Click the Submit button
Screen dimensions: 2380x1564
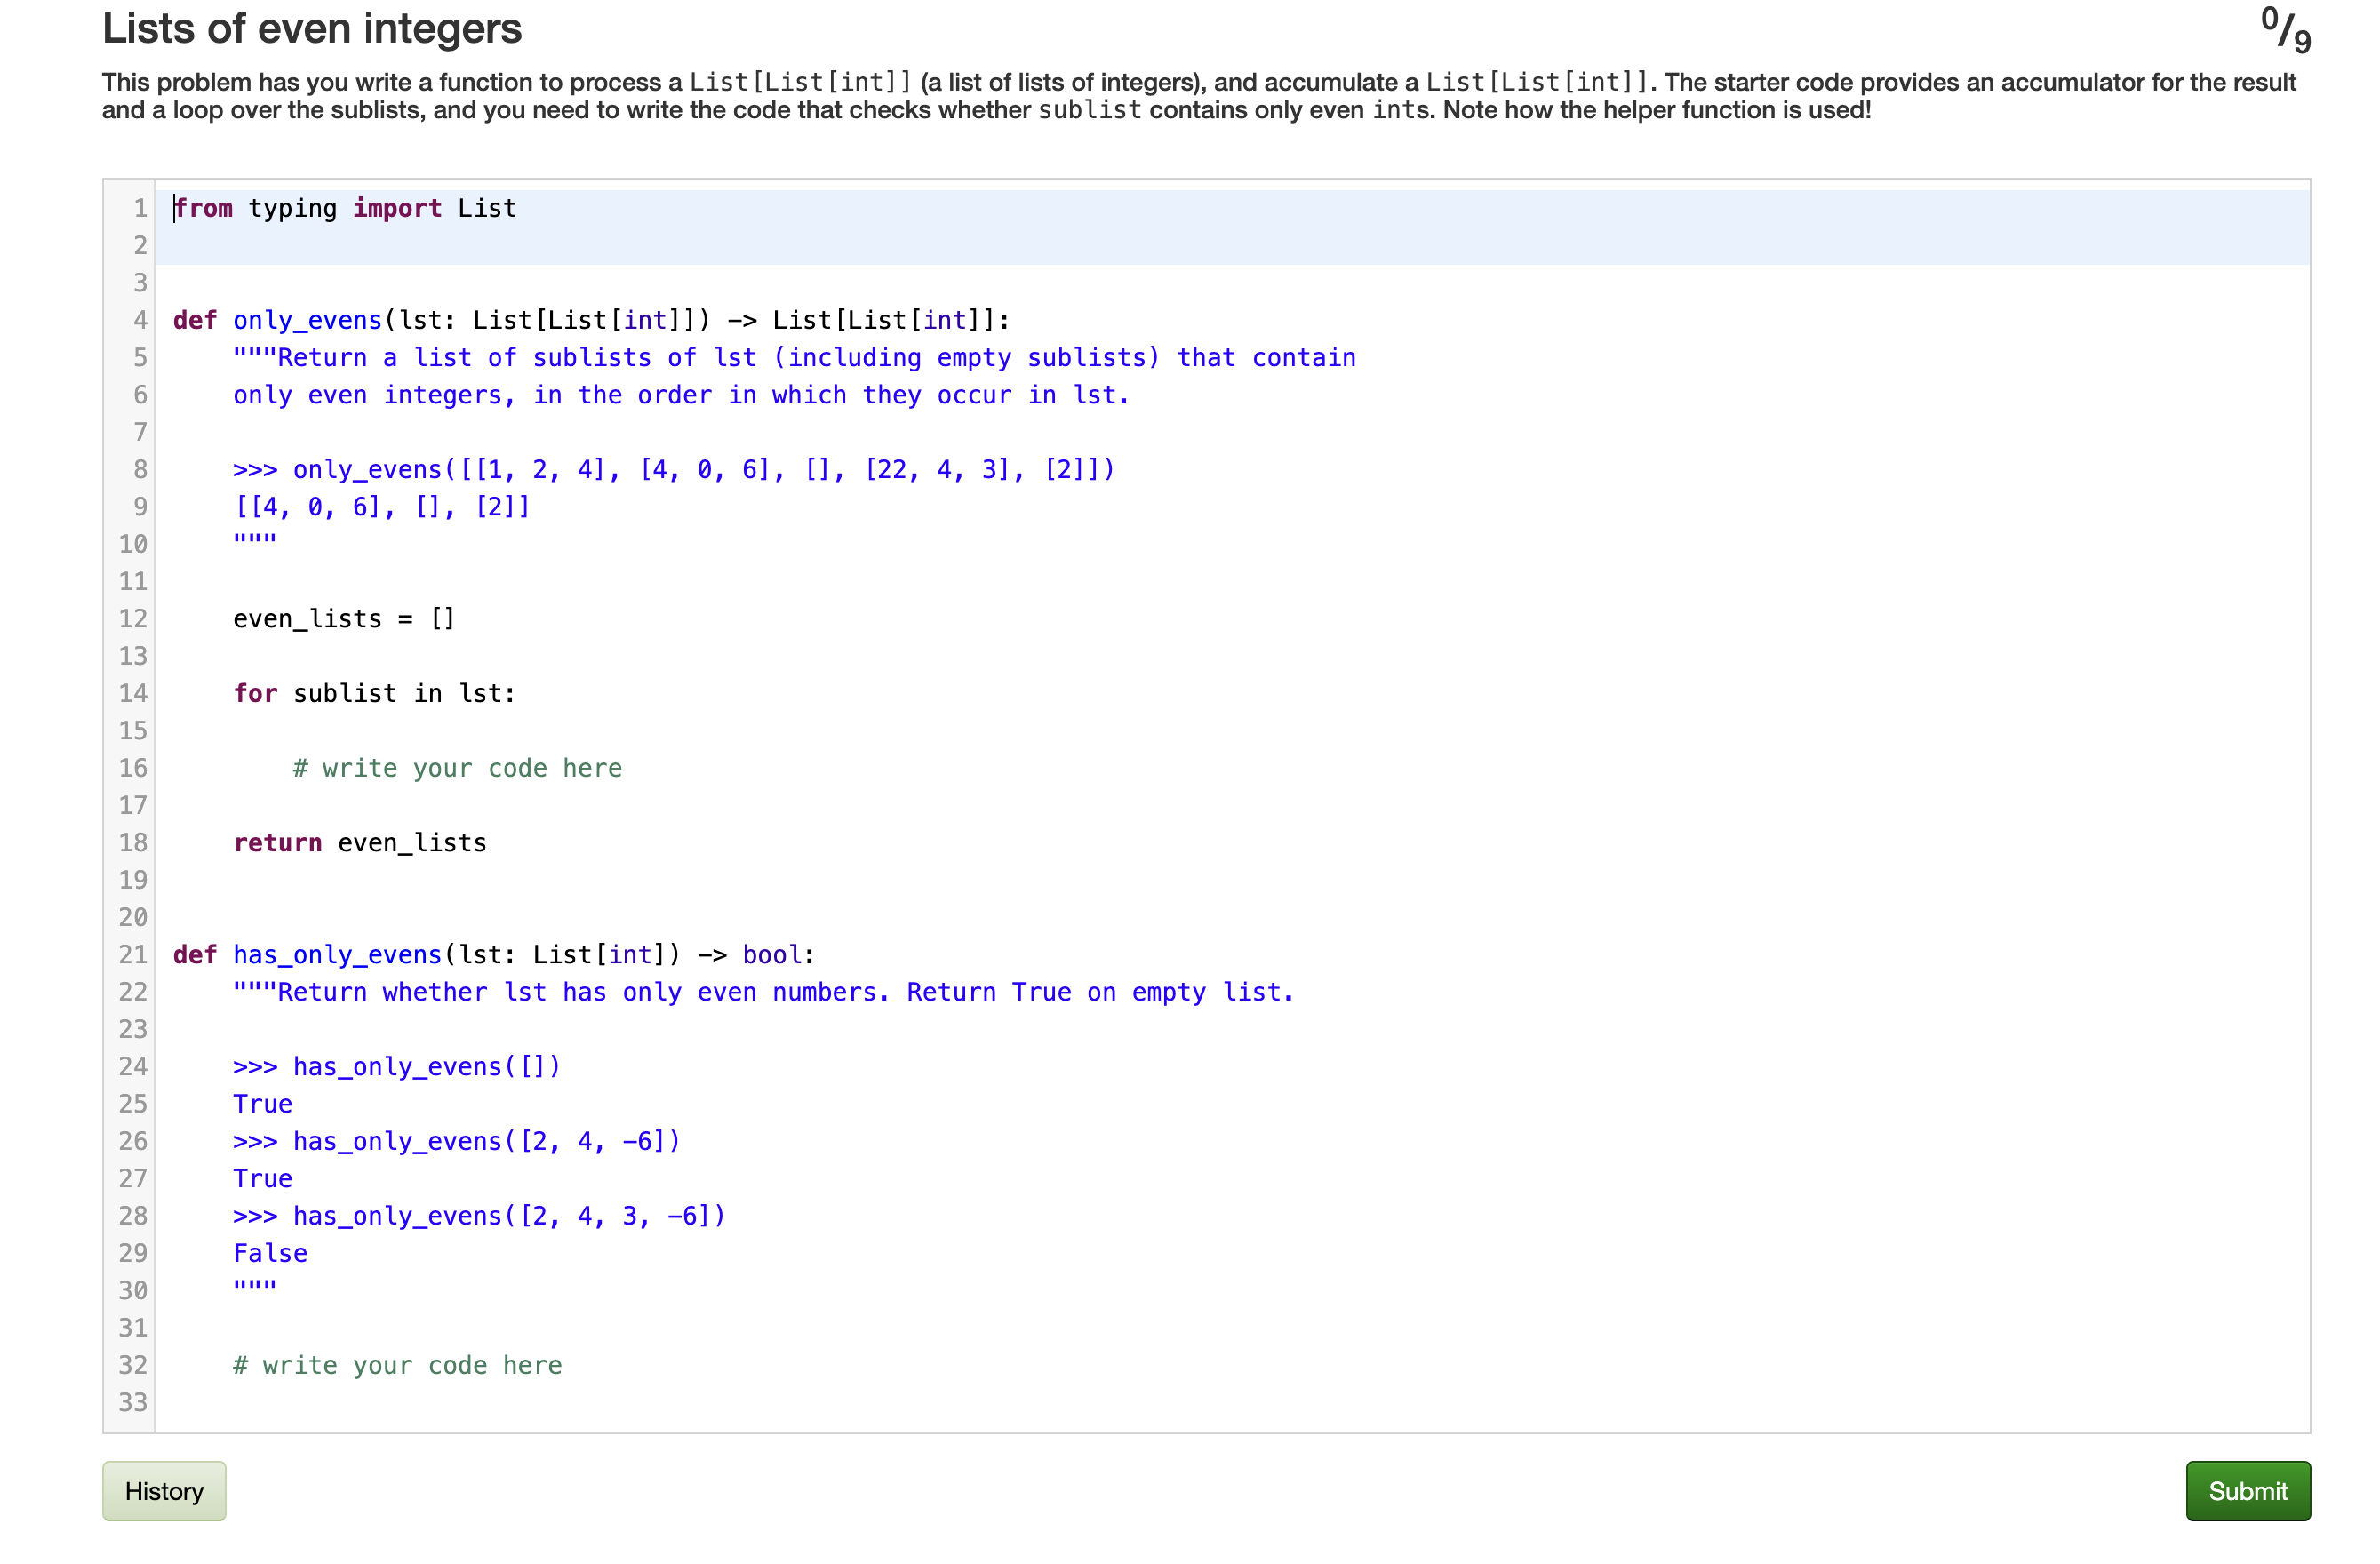pyautogui.click(x=2246, y=1491)
